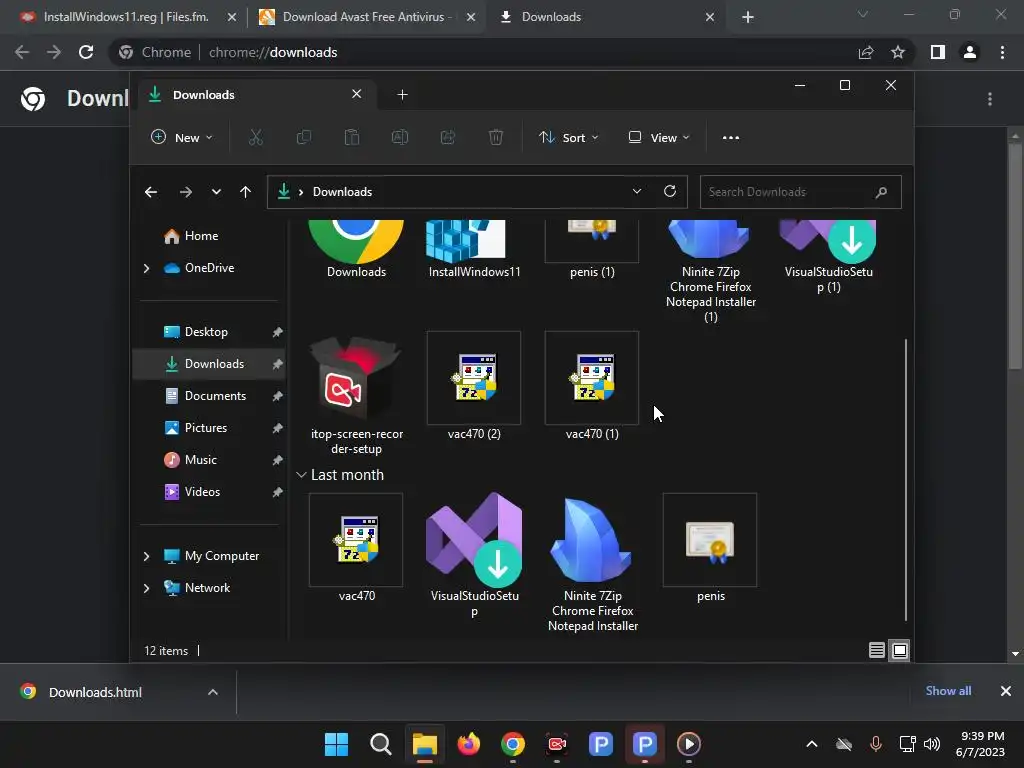Expand My Computer tree node
The width and height of the screenshot is (1024, 768).
coord(146,556)
